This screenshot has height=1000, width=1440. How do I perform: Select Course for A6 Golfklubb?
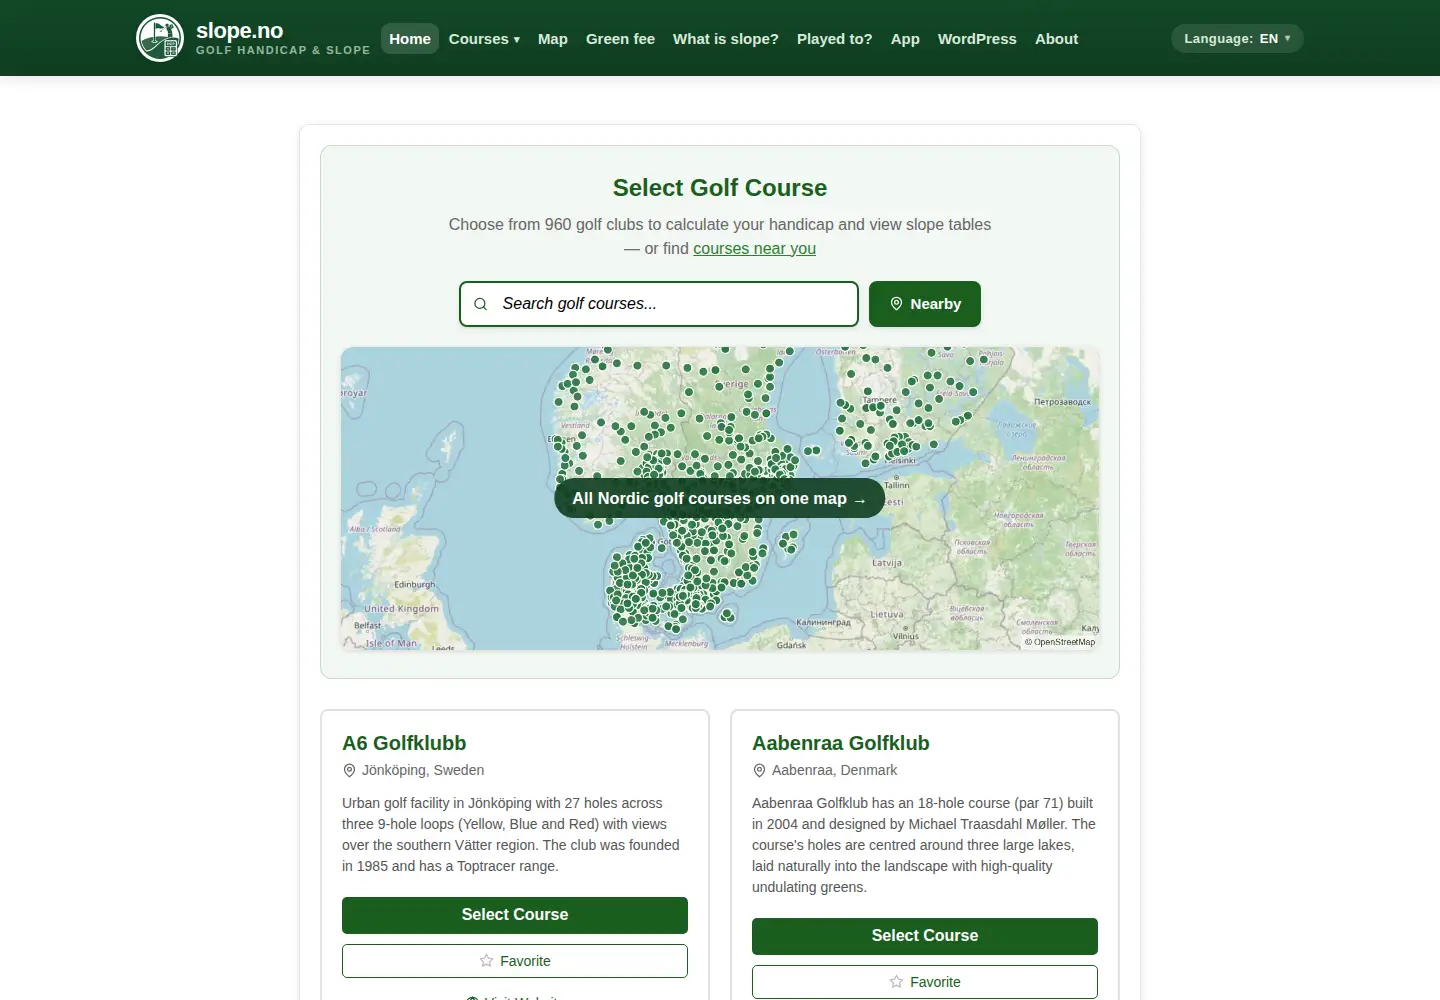point(515,915)
